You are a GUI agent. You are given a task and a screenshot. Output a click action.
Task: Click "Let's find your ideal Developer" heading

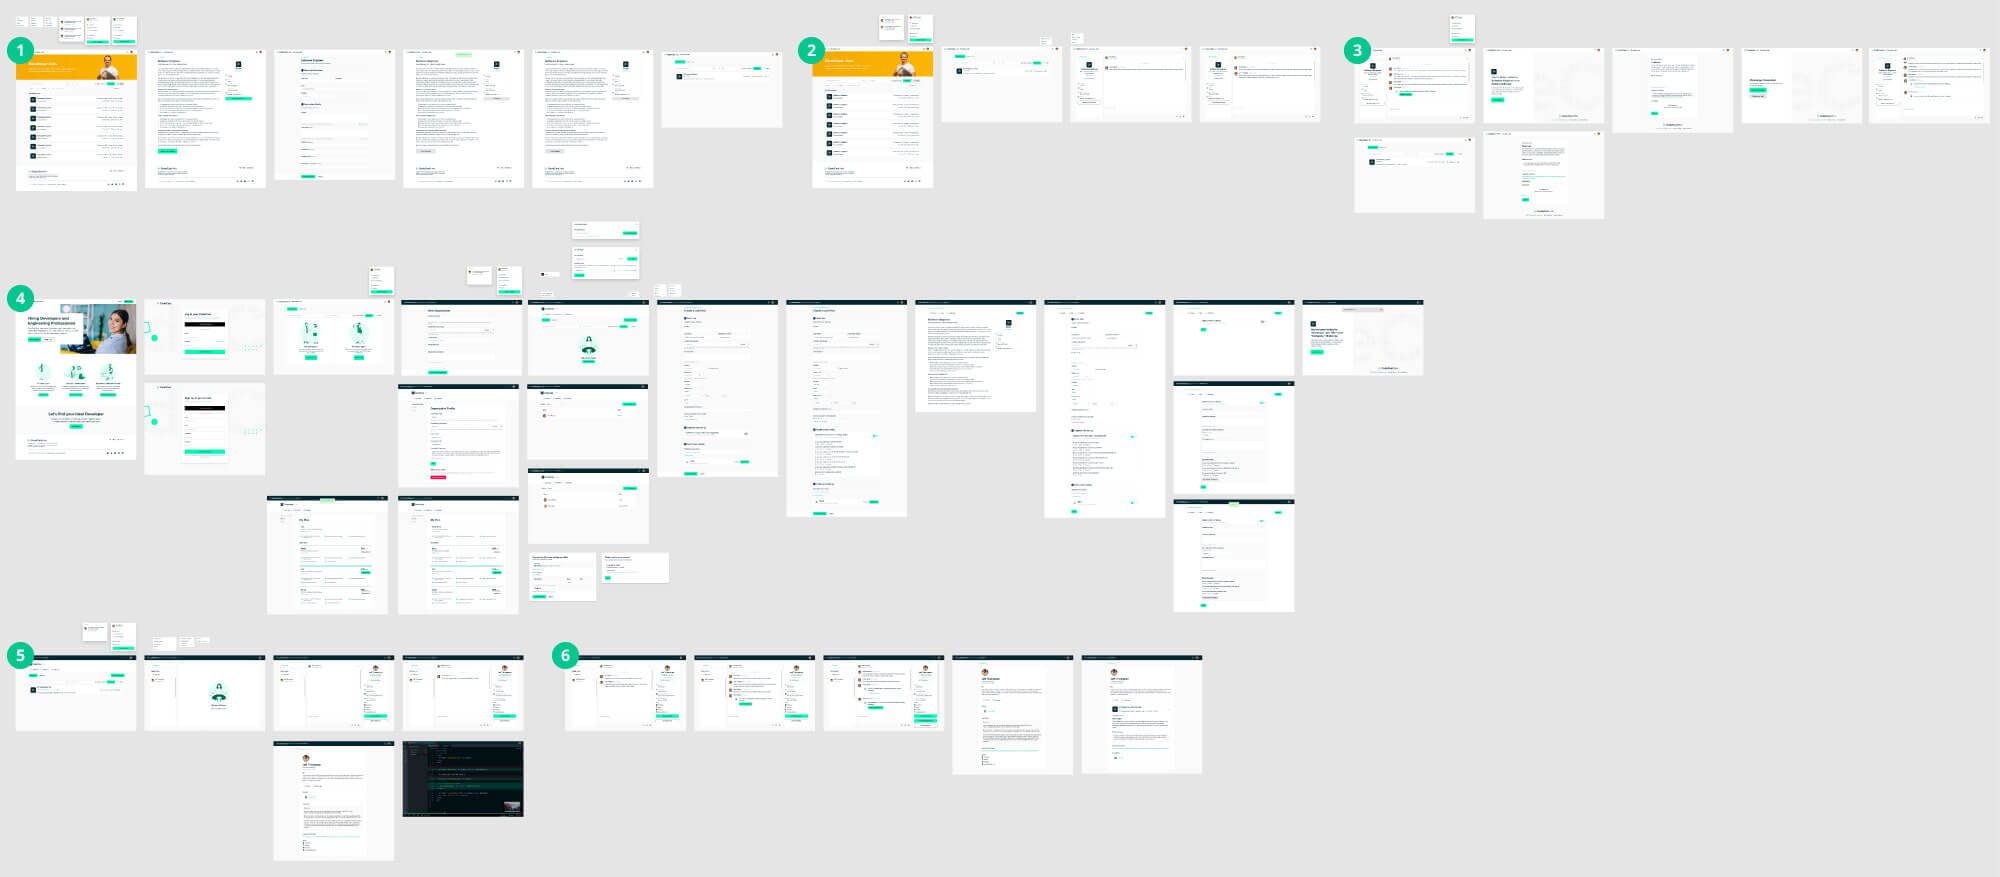tap(76, 413)
